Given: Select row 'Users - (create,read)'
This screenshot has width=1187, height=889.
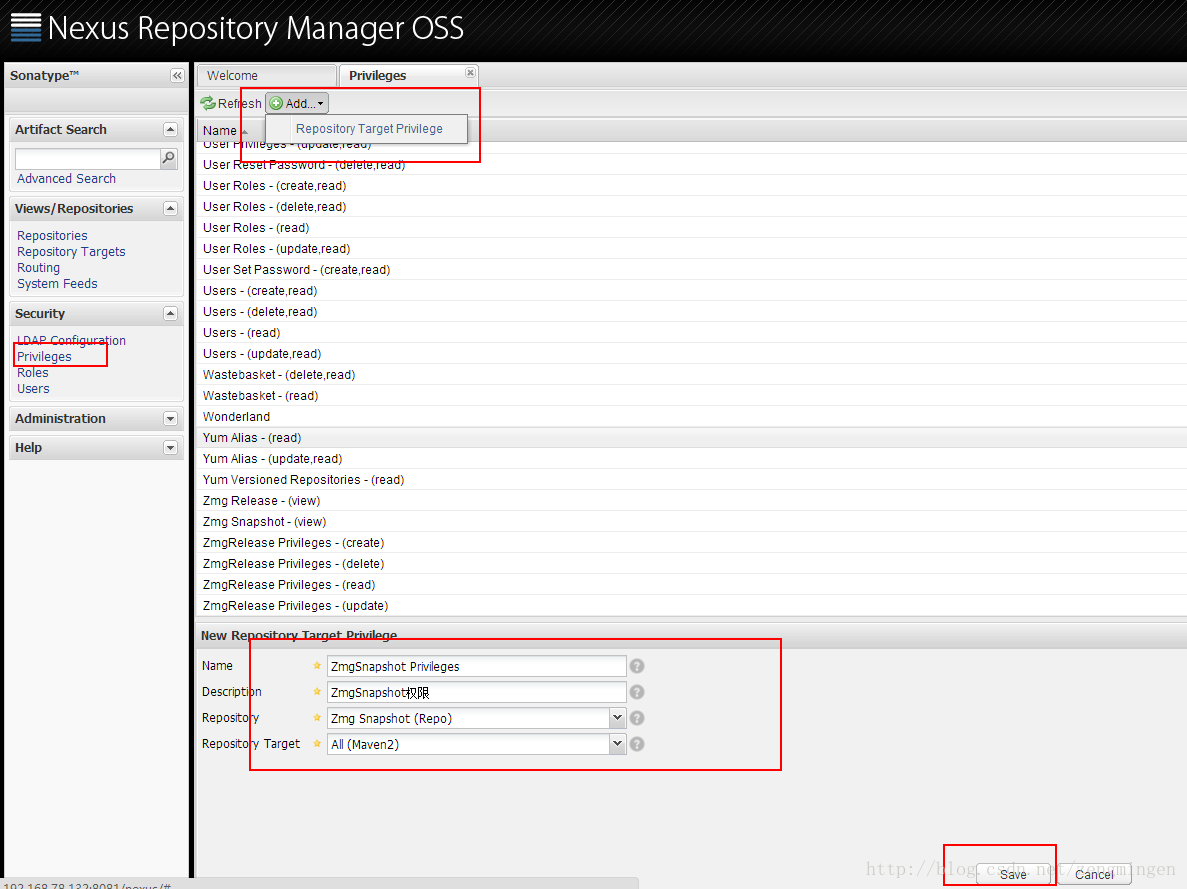Looking at the screenshot, I should (691, 291).
